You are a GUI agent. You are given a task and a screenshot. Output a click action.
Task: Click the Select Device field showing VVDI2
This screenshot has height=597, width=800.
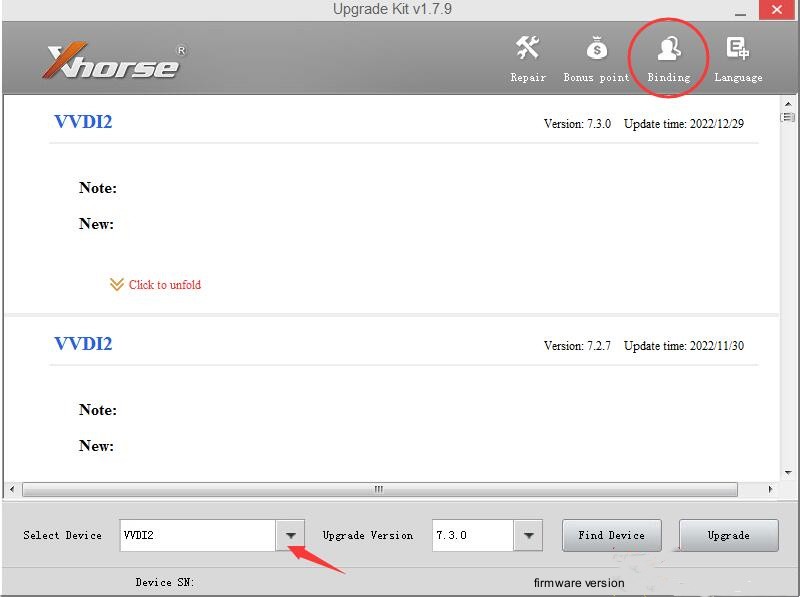[x=197, y=535]
